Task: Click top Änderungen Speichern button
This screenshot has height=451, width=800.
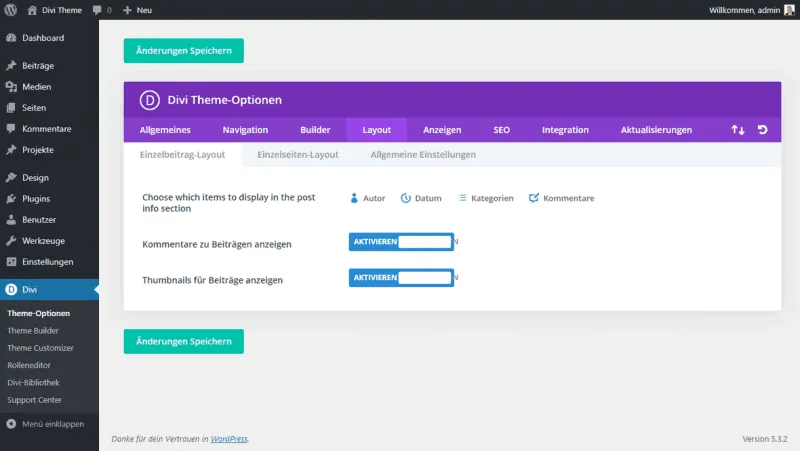Action: click(184, 51)
